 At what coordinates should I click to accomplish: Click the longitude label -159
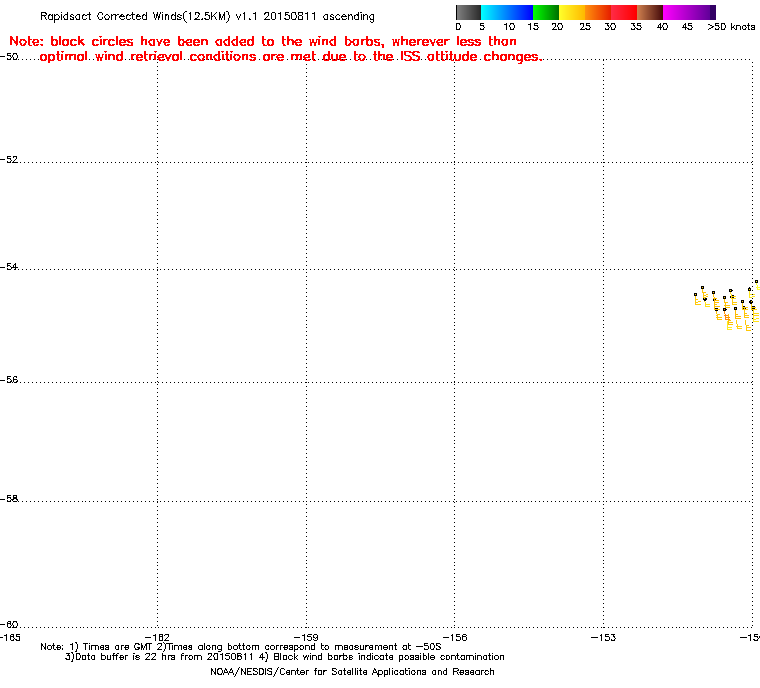pyautogui.click(x=306, y=637)
